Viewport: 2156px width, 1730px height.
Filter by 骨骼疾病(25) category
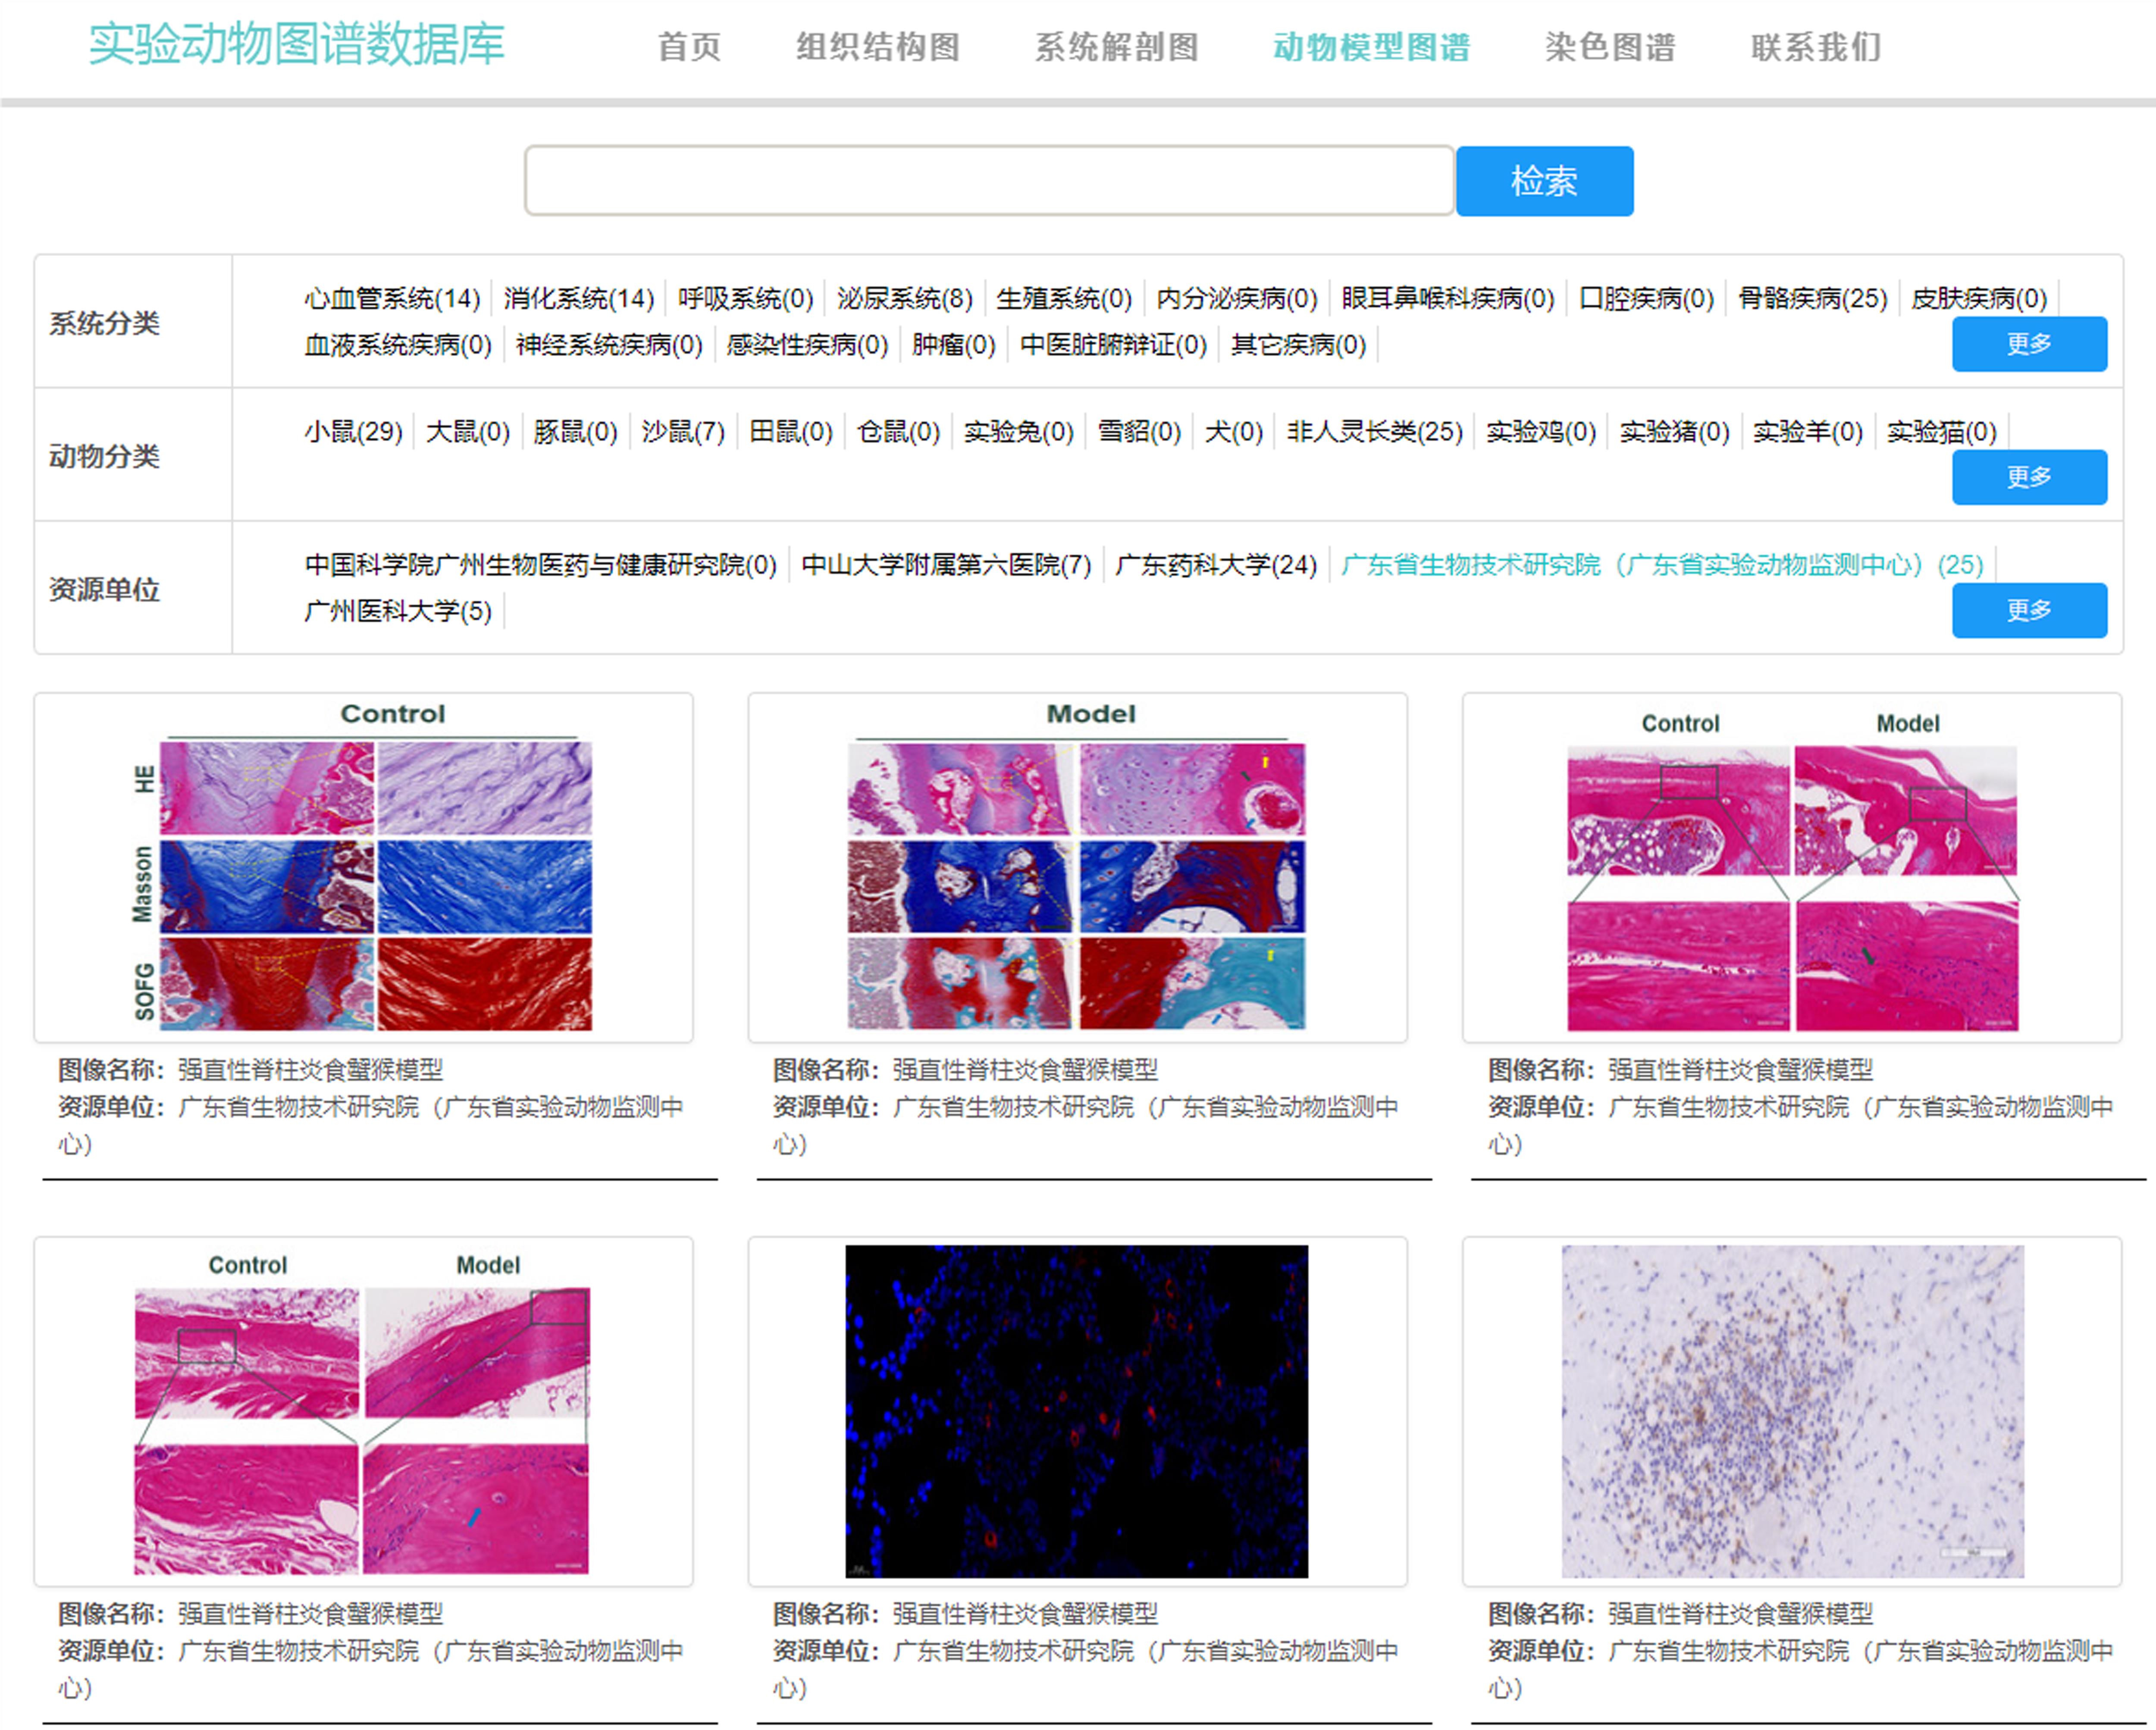[1811, 298]
